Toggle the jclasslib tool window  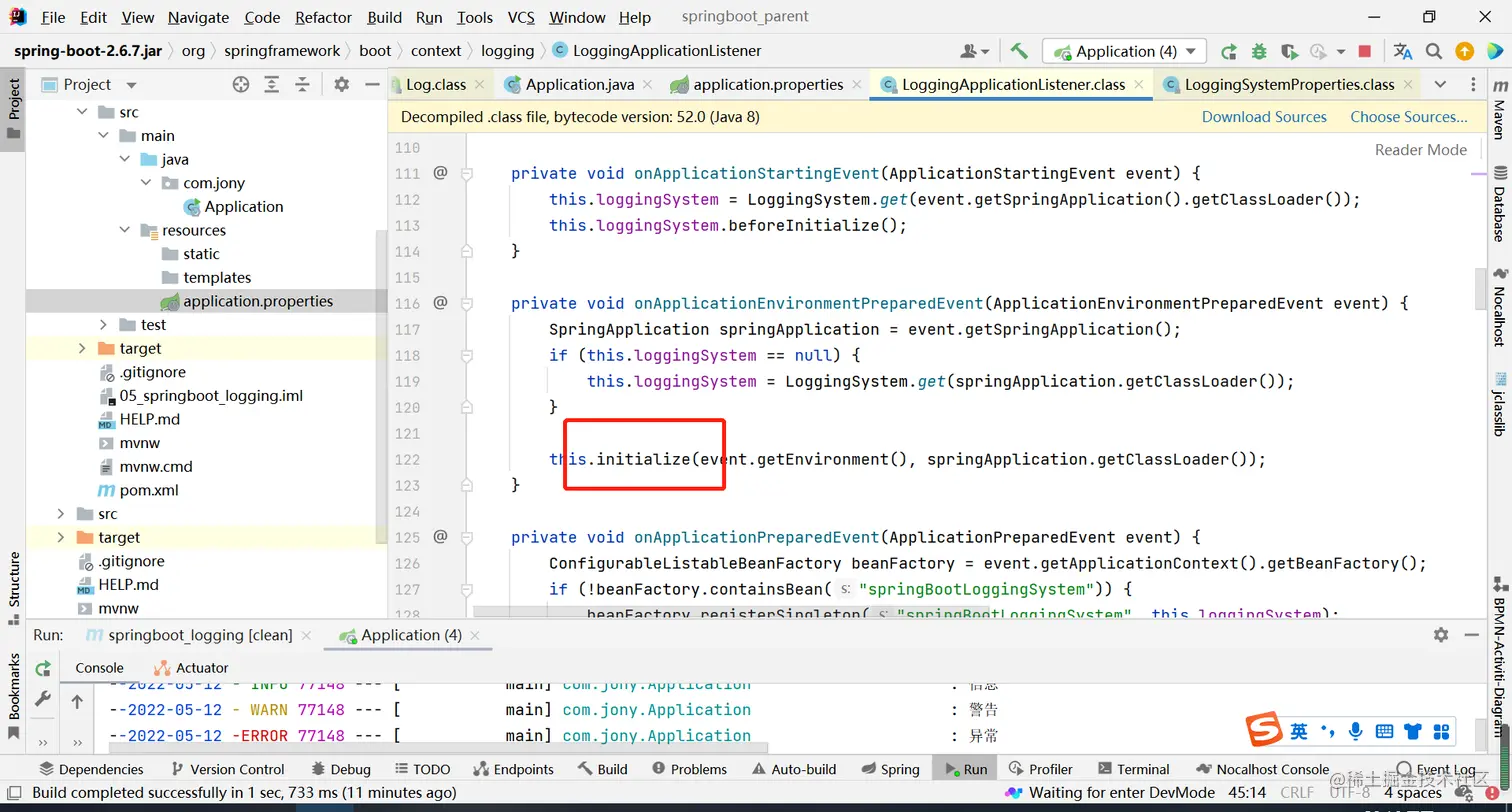coord(1499,404)
